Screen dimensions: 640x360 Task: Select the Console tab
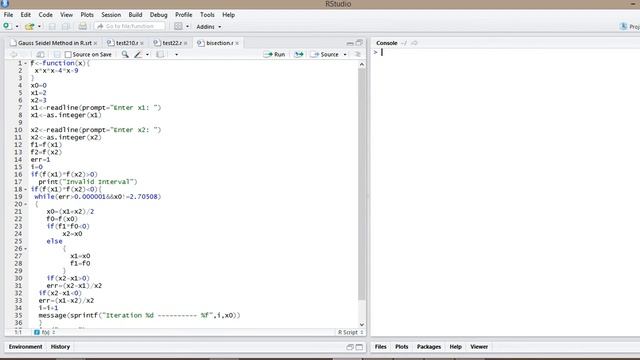coord(387,43)
